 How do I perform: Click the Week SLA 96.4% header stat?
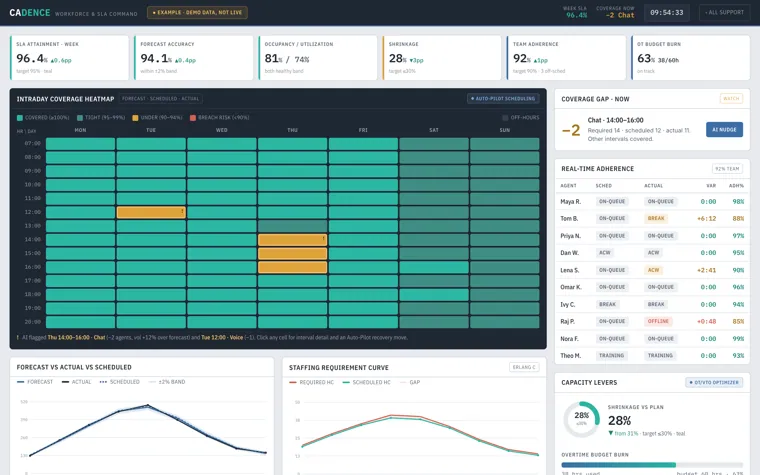576,12
